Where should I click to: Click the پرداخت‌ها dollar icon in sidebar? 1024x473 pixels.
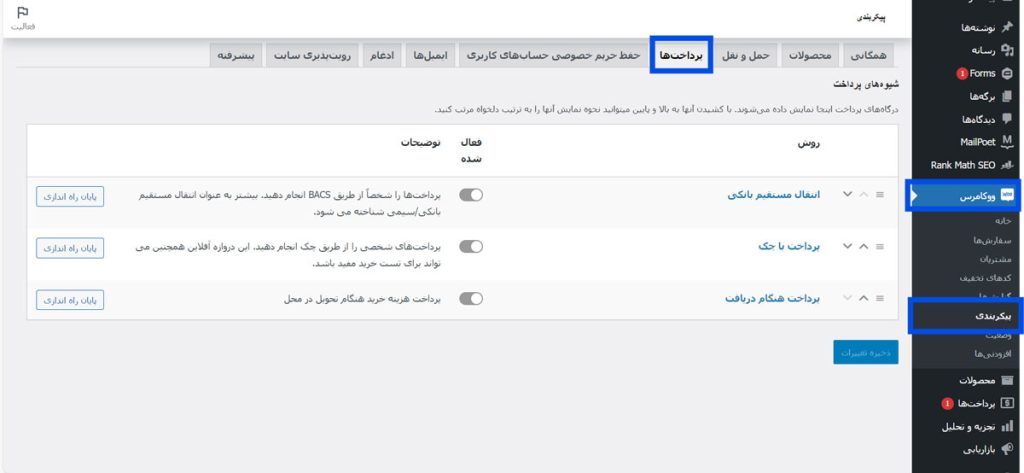click(x=1006, y=404)
